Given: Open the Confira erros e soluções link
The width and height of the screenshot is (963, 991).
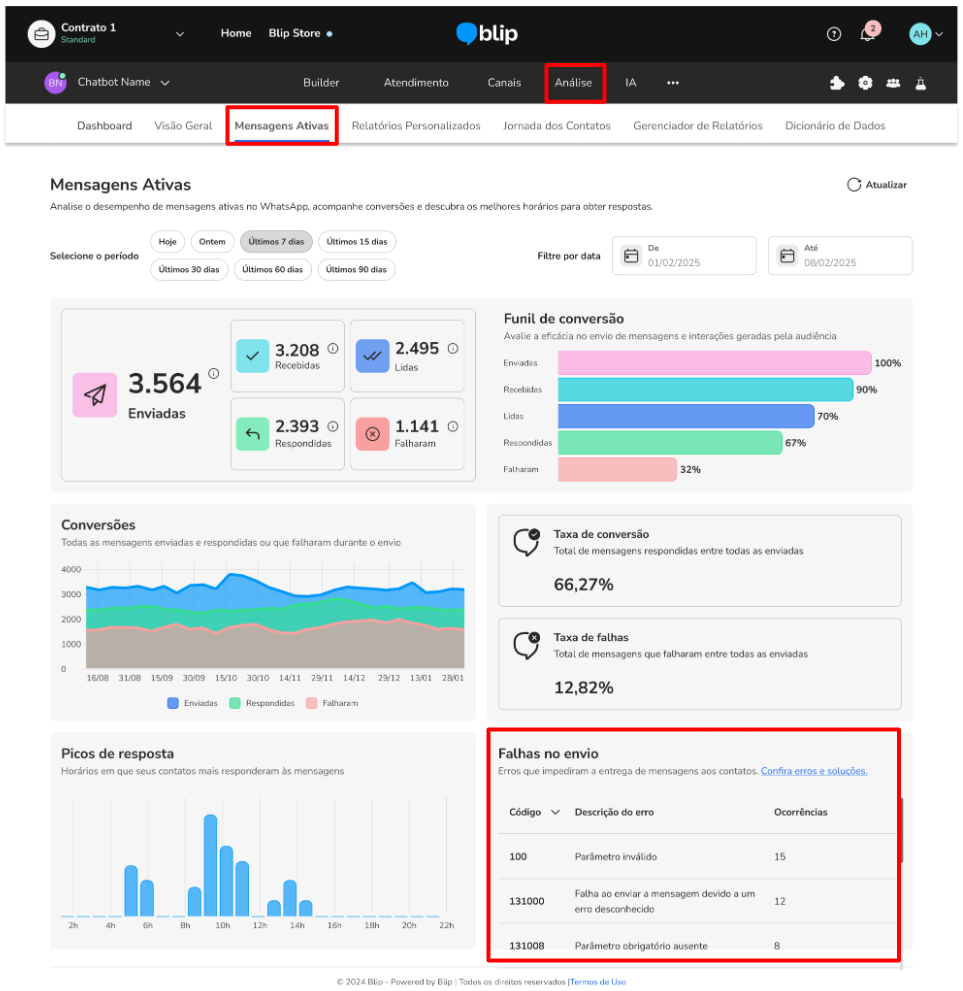Looking at the screenshot, I should (x=814, y=771).
